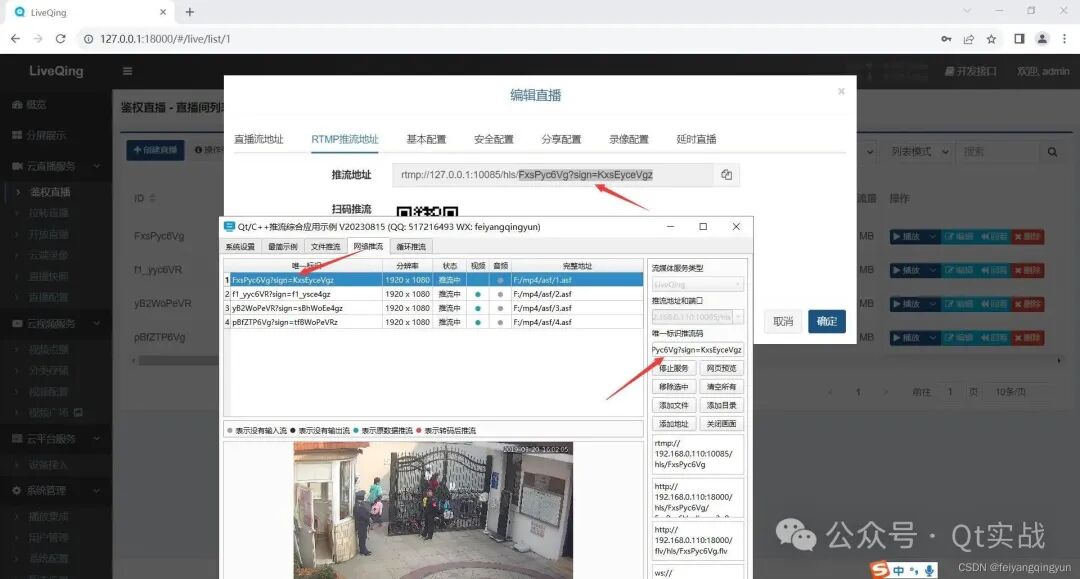The height and width of the screenshot is (579, 1080).
Task: Expand the 云平台服务 sidebar section
Action: point(47,438)
